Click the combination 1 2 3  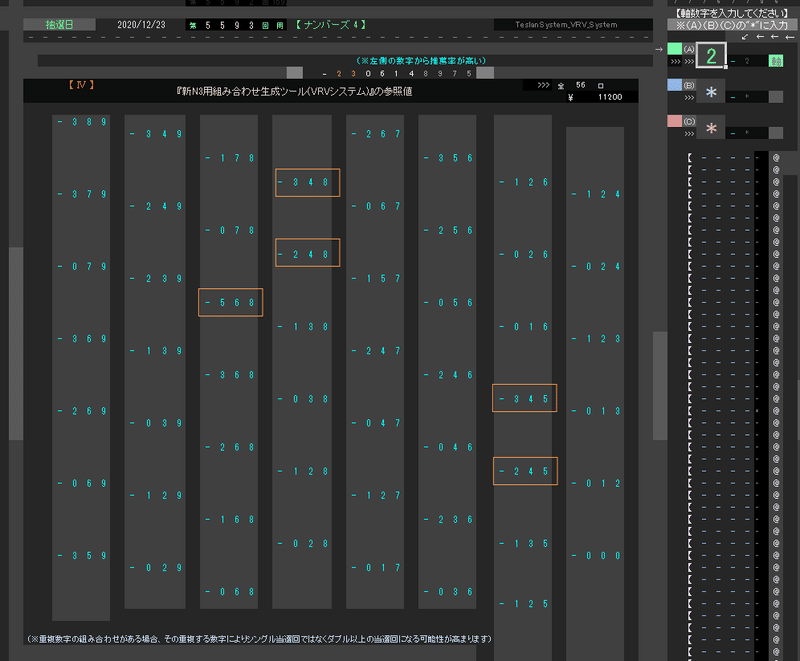[x=596, y=339]
